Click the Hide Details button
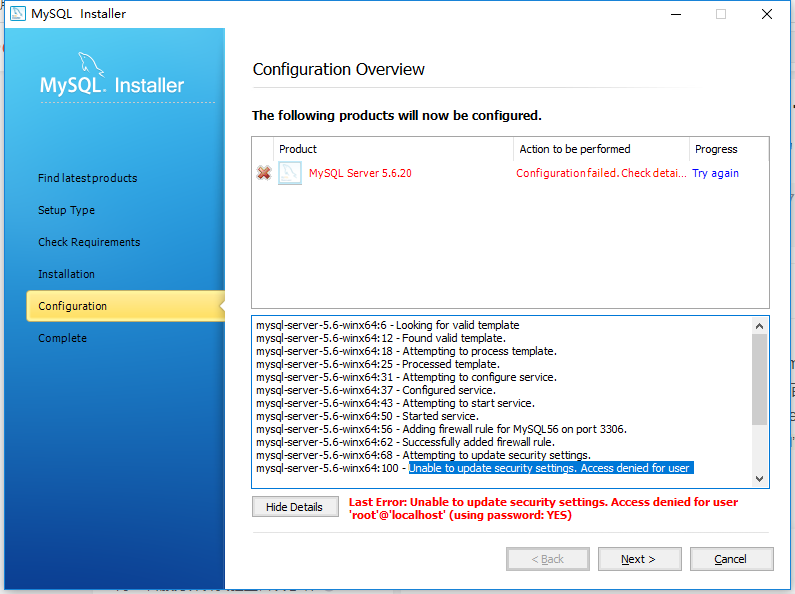795x594 pixels. tap(295, 507)
